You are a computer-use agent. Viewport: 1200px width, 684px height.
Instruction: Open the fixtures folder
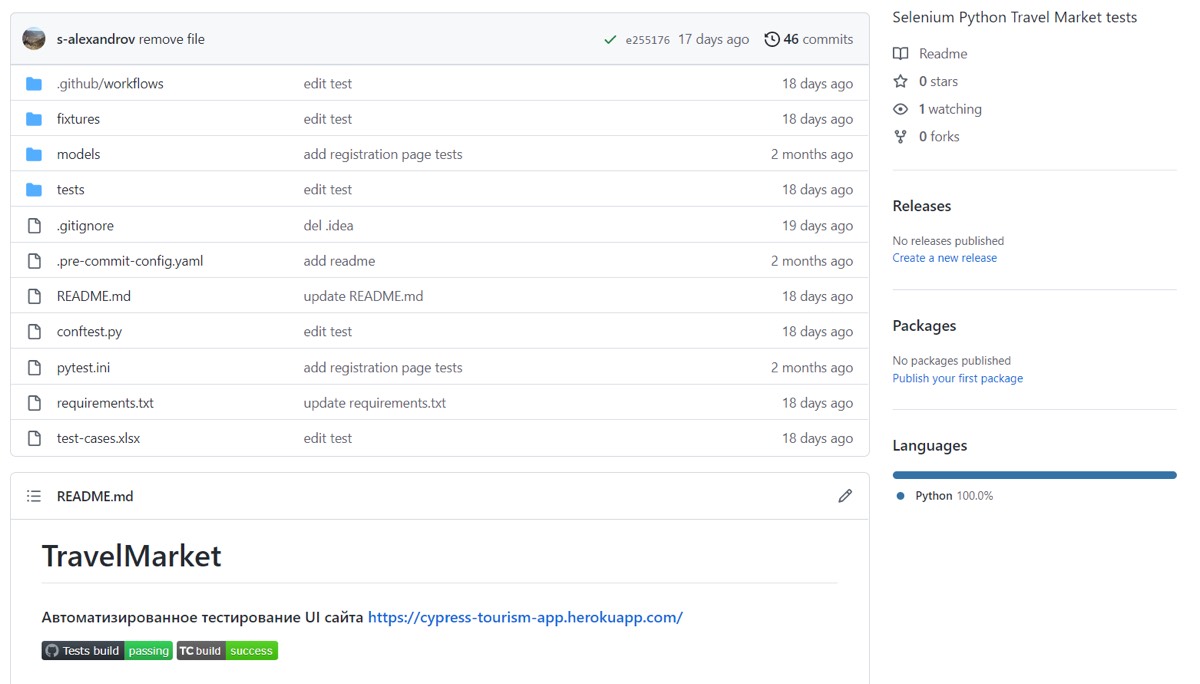click(78, 119)
